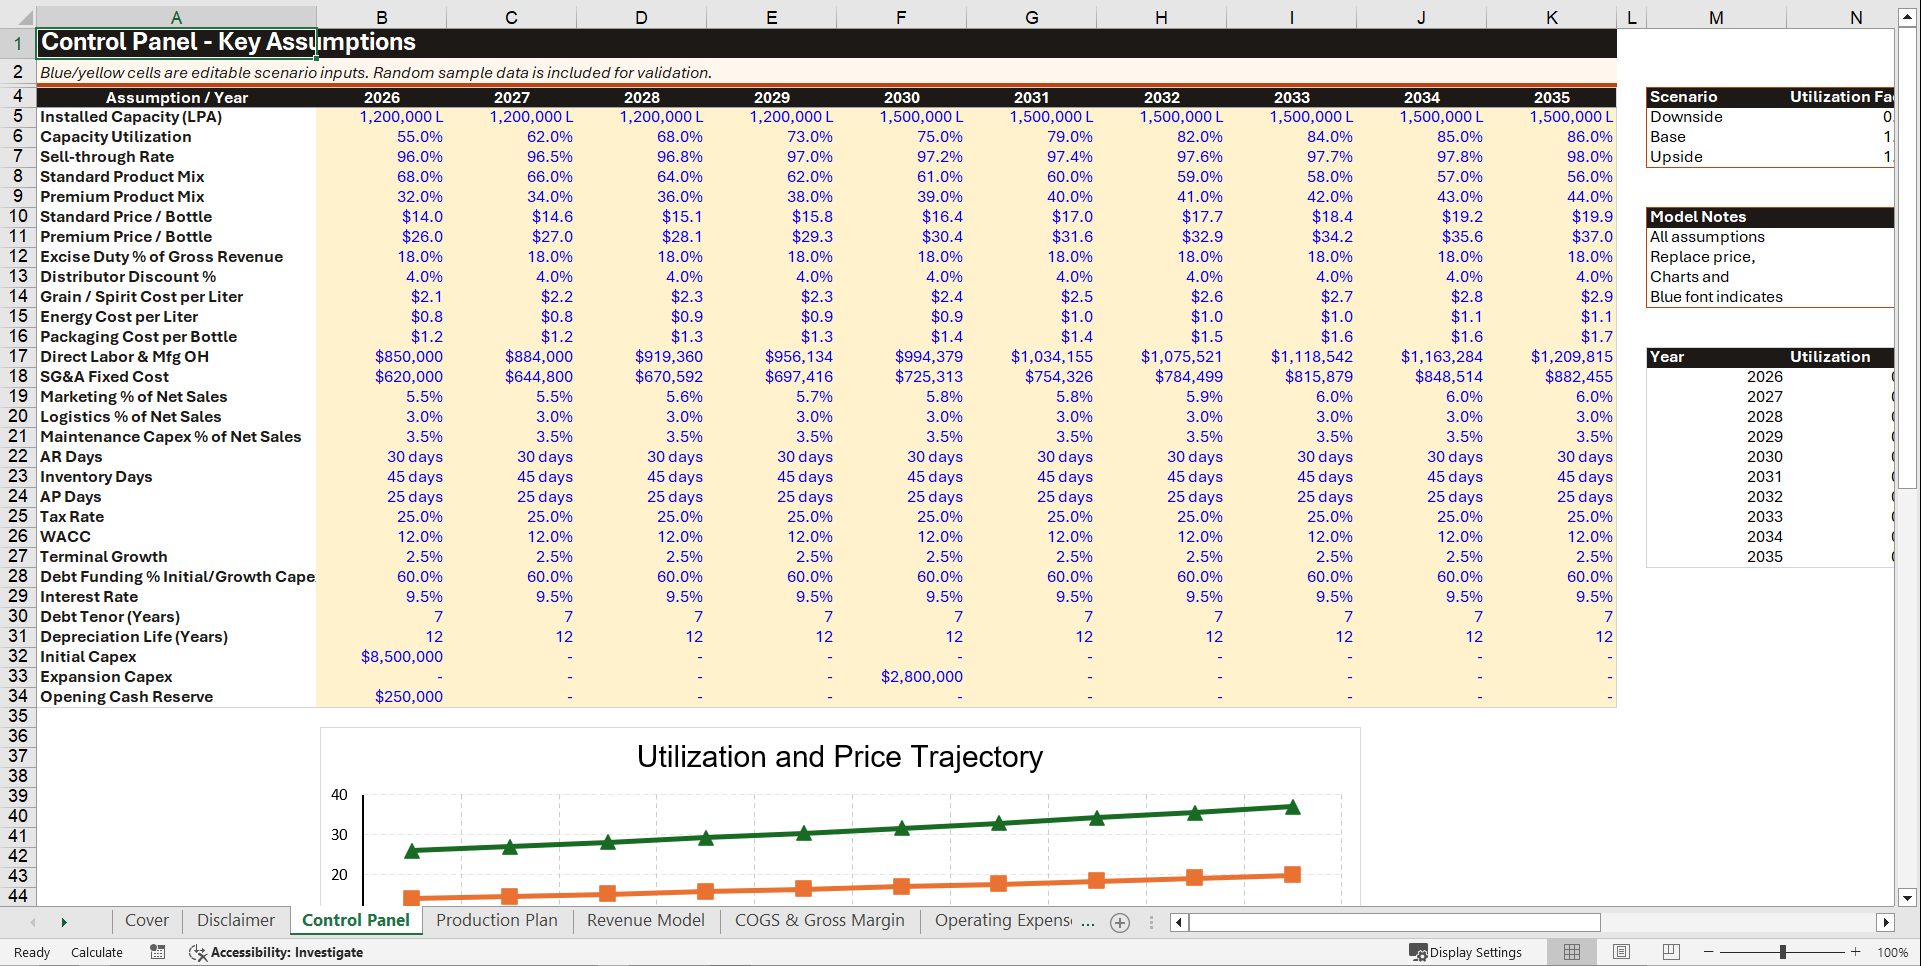The width and height of the screenshot is (1921, 966).
Task: Click the horizontal scrollbar thumb
Action: pyautogui.click(x=1395, y=922)
